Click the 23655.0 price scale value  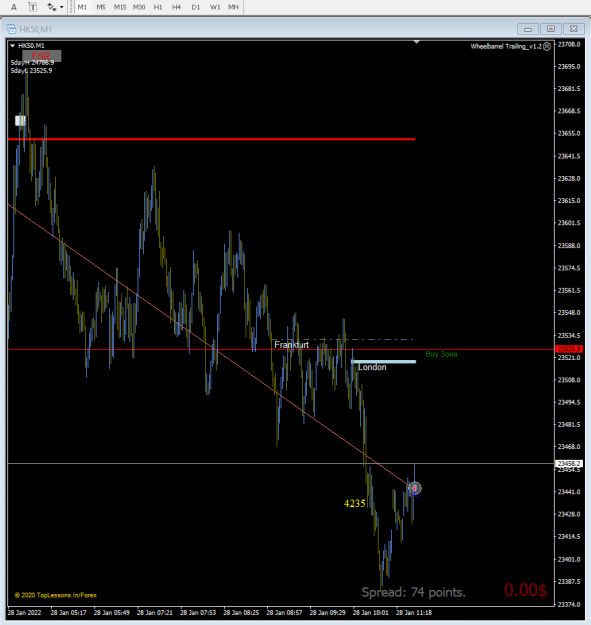(x=569, y=134)
